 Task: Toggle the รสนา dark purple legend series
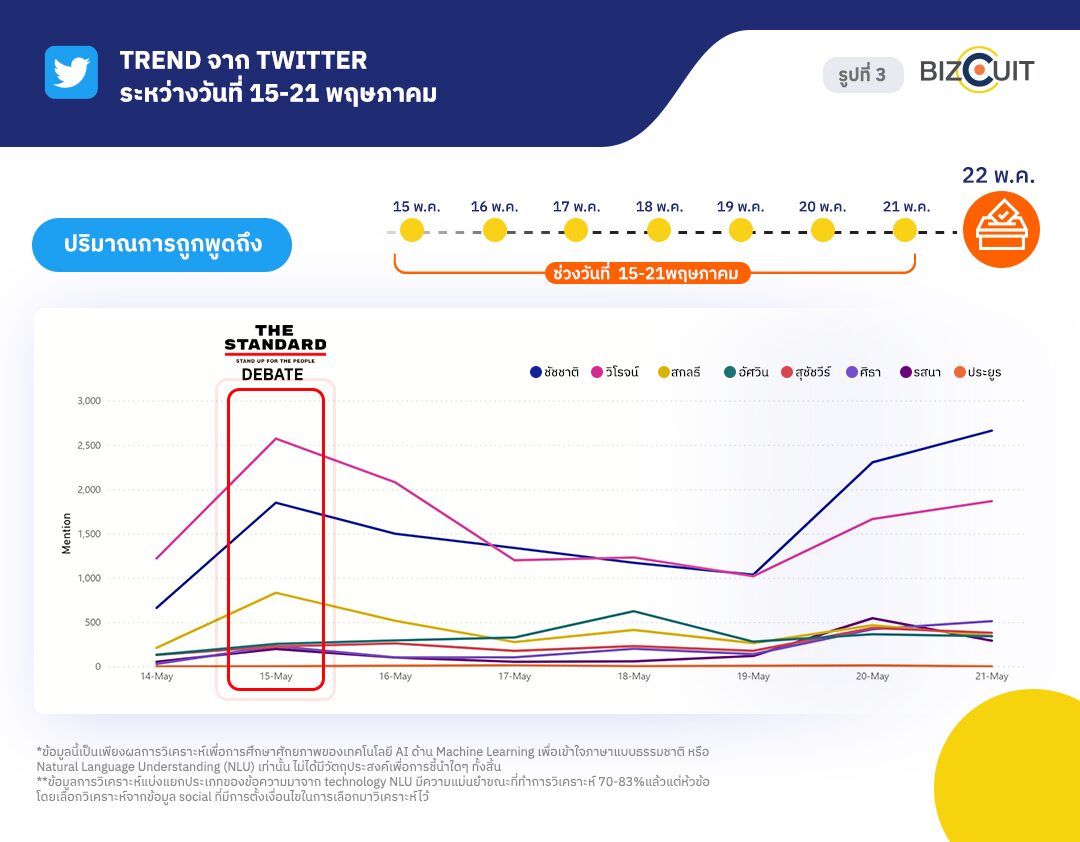coord(920,372)
